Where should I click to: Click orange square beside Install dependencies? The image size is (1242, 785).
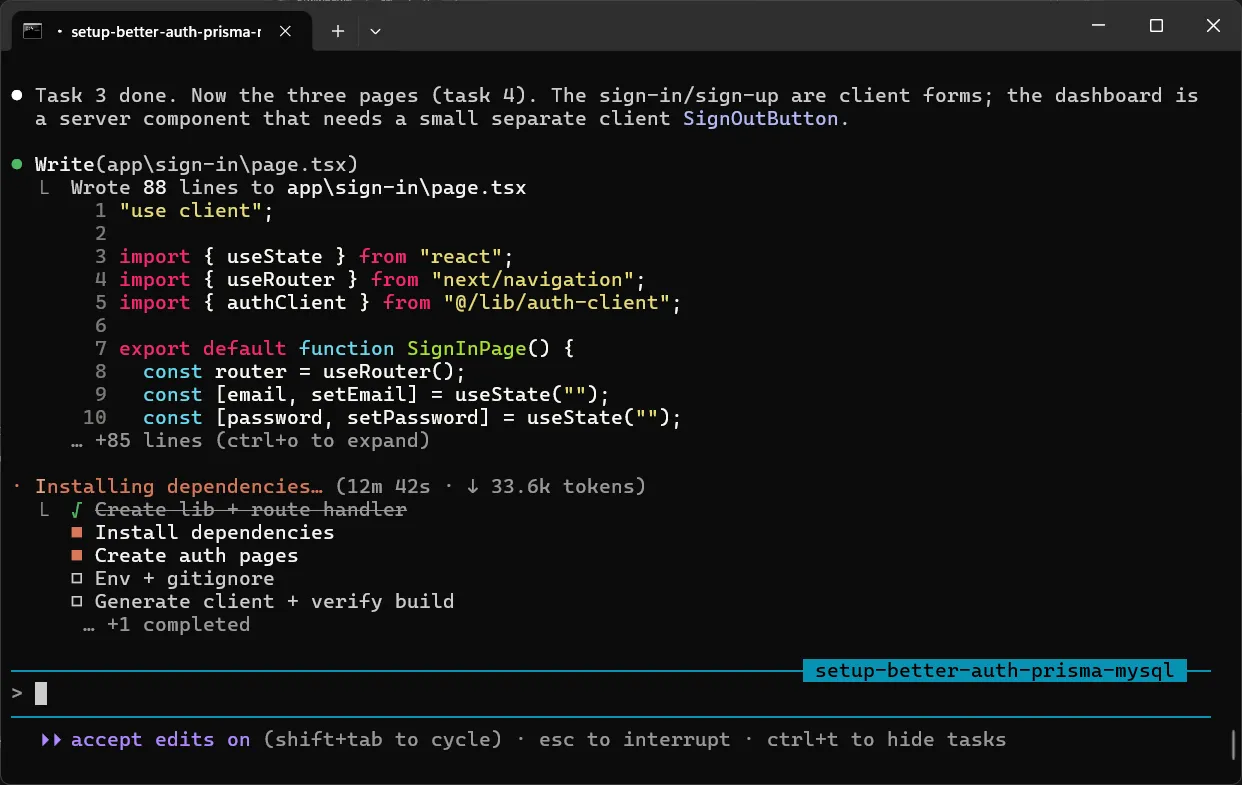(77, 533)
